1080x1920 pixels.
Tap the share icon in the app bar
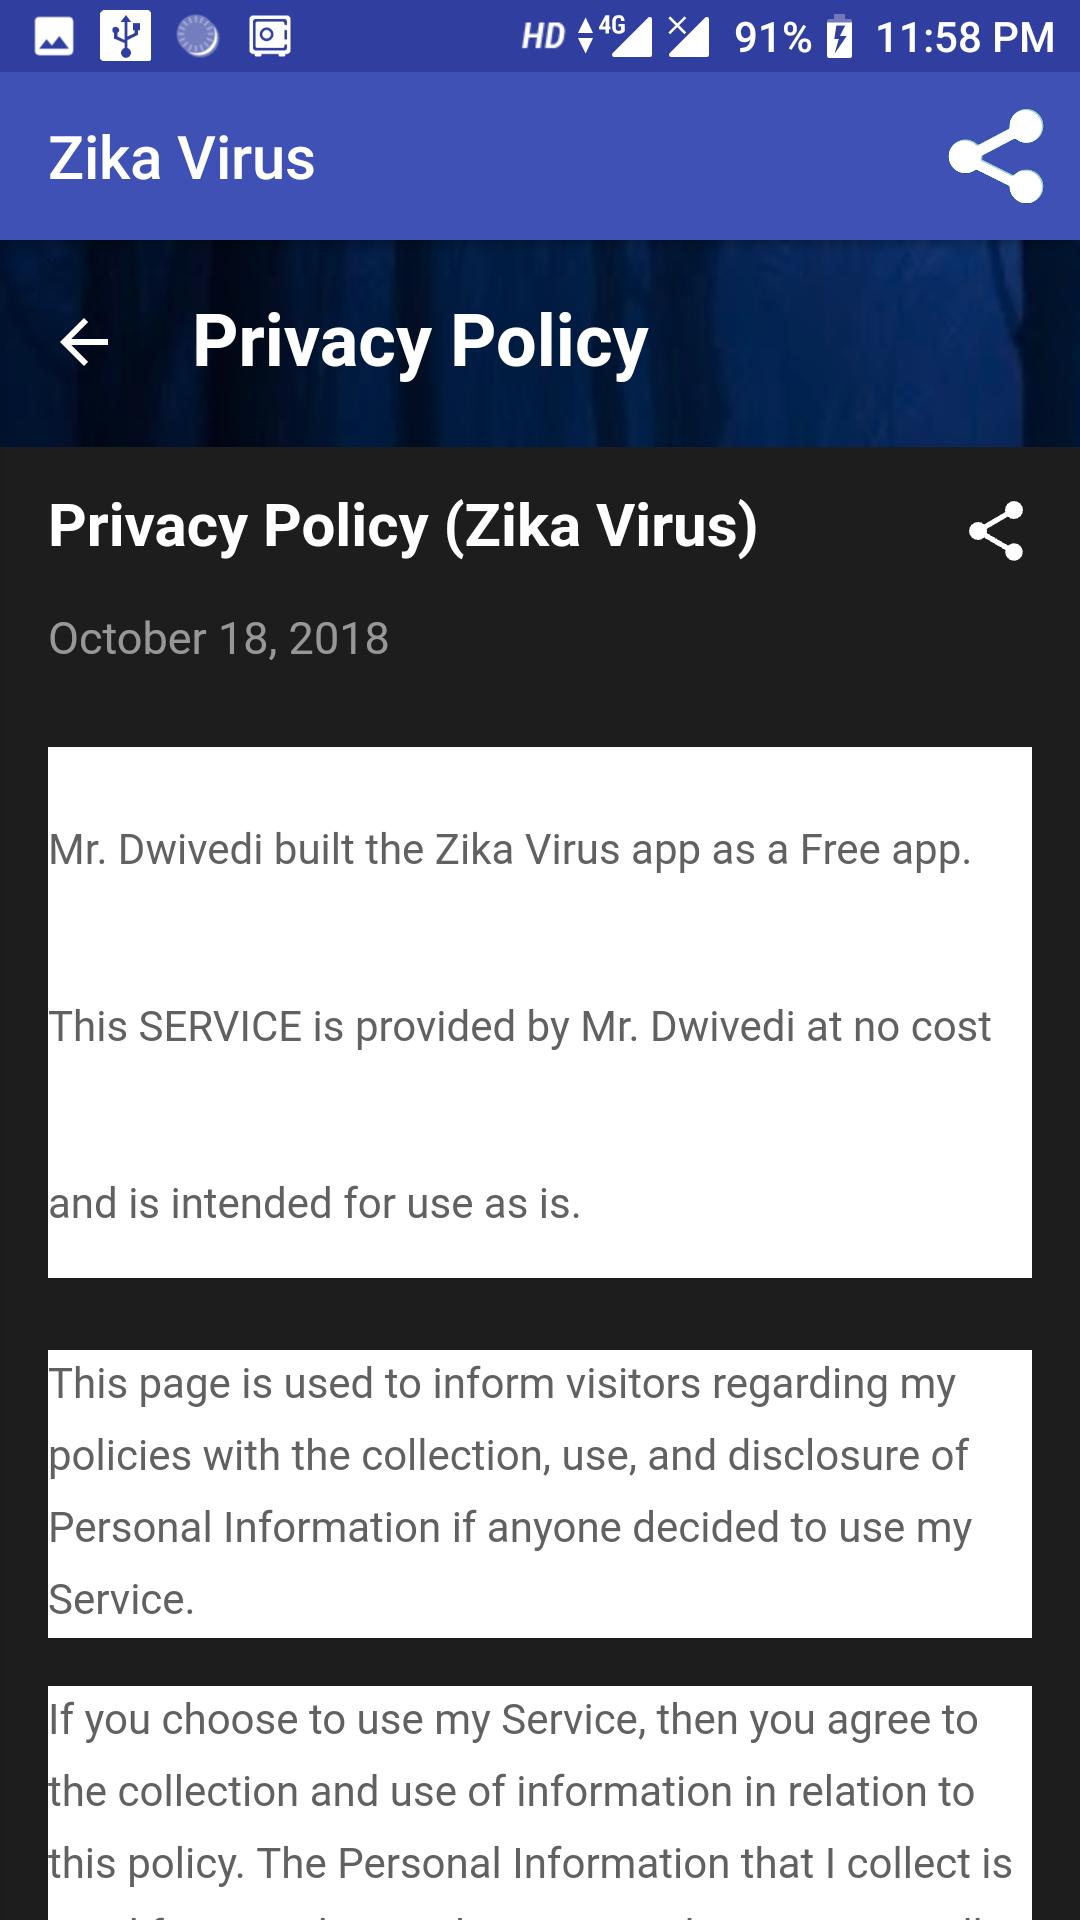(x=996, y=156)
